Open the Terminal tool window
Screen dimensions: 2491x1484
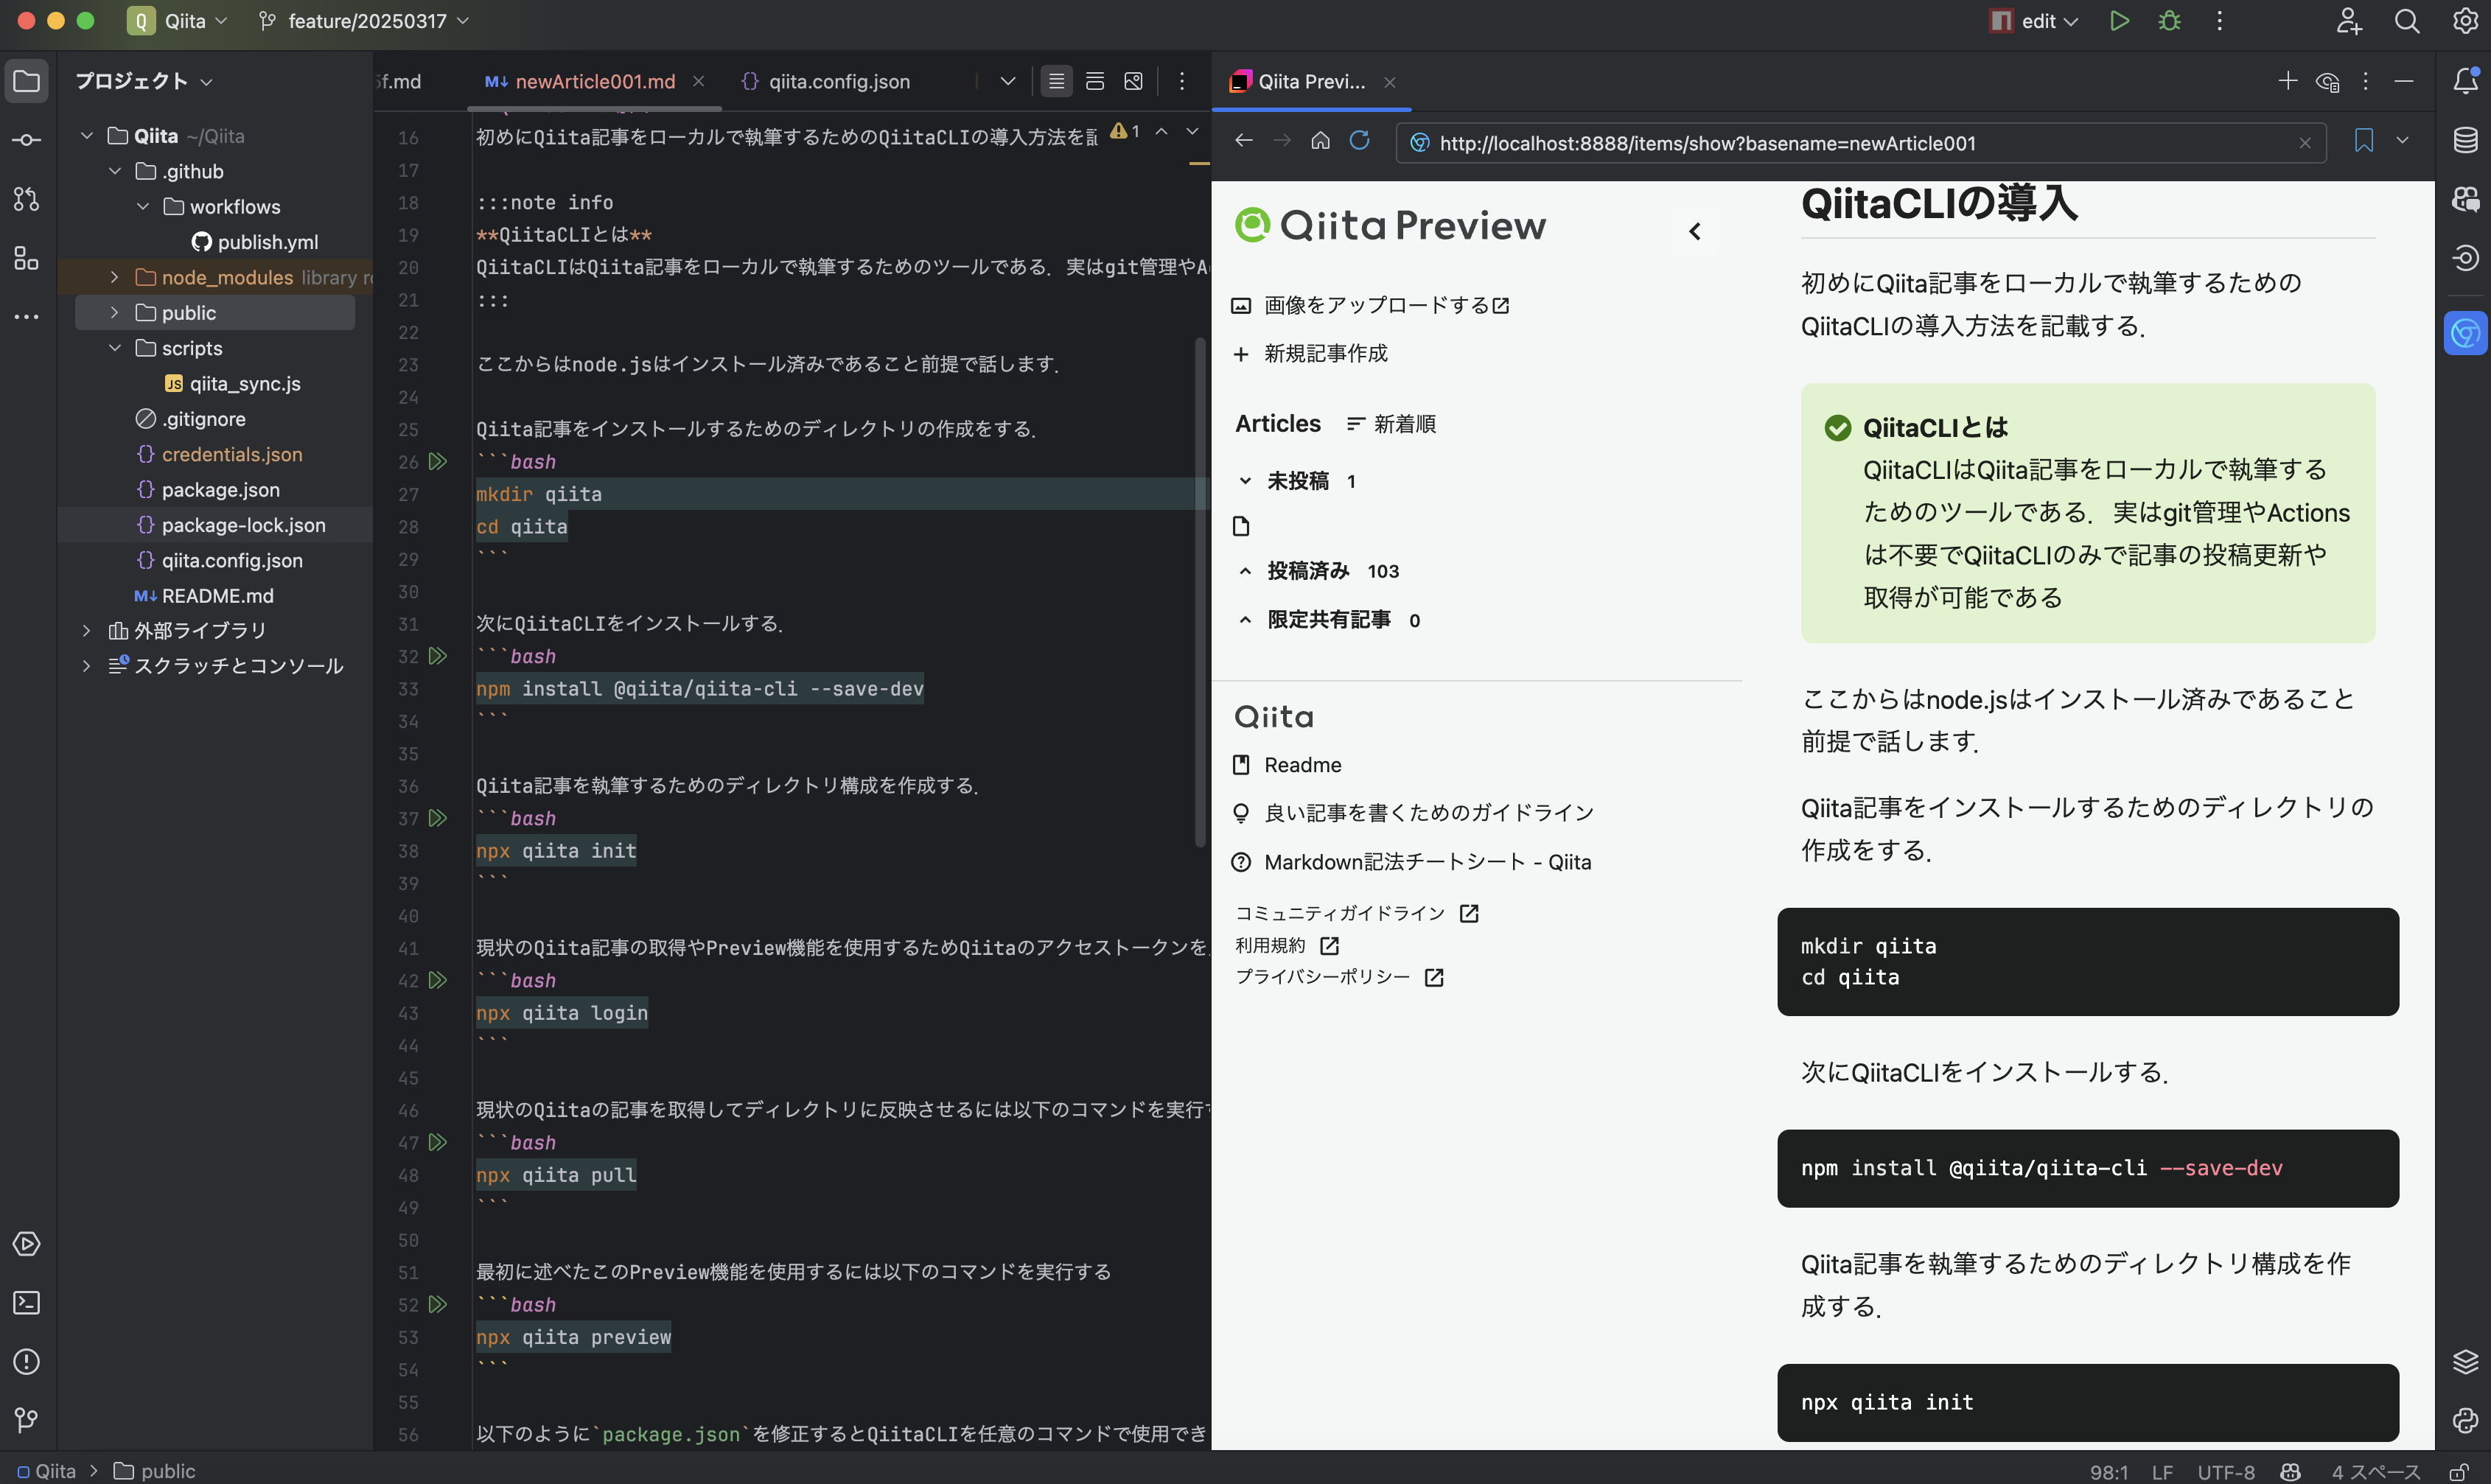tap(27, 1303)
